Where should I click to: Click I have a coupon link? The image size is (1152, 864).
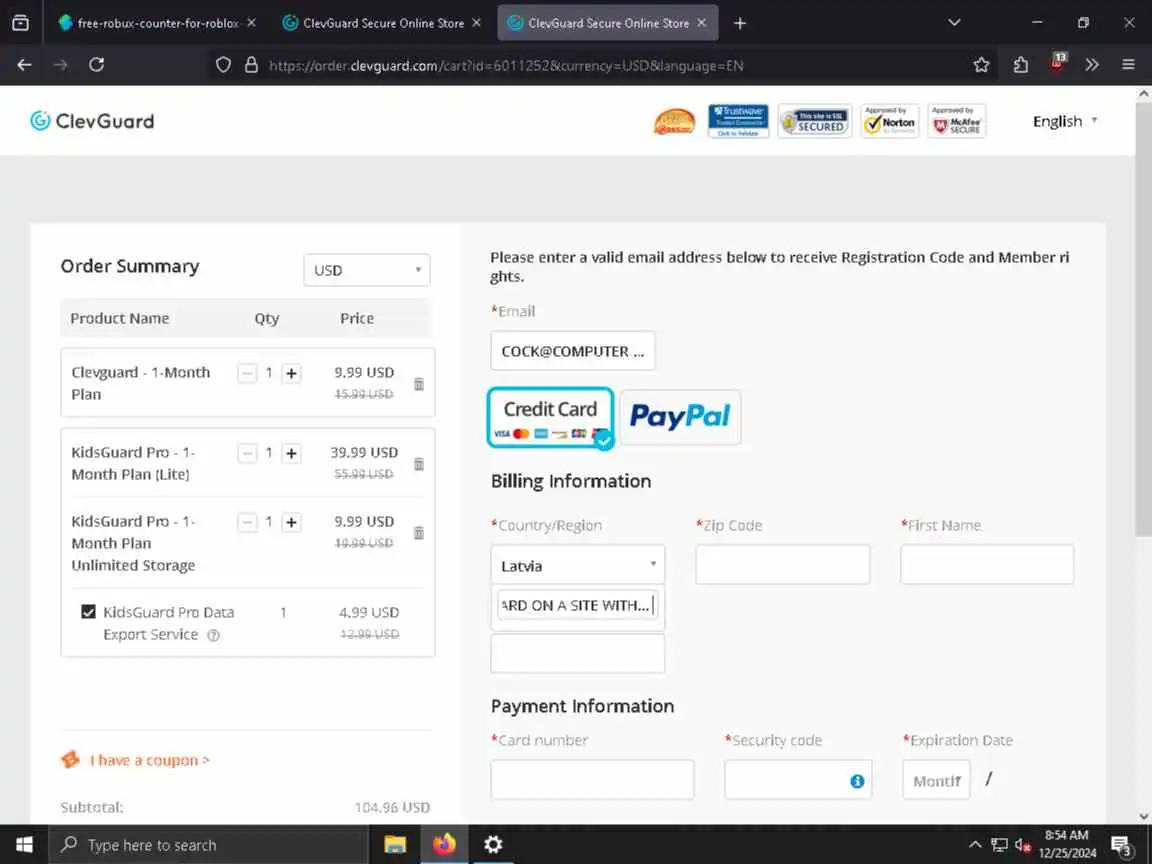coord(149,760)
